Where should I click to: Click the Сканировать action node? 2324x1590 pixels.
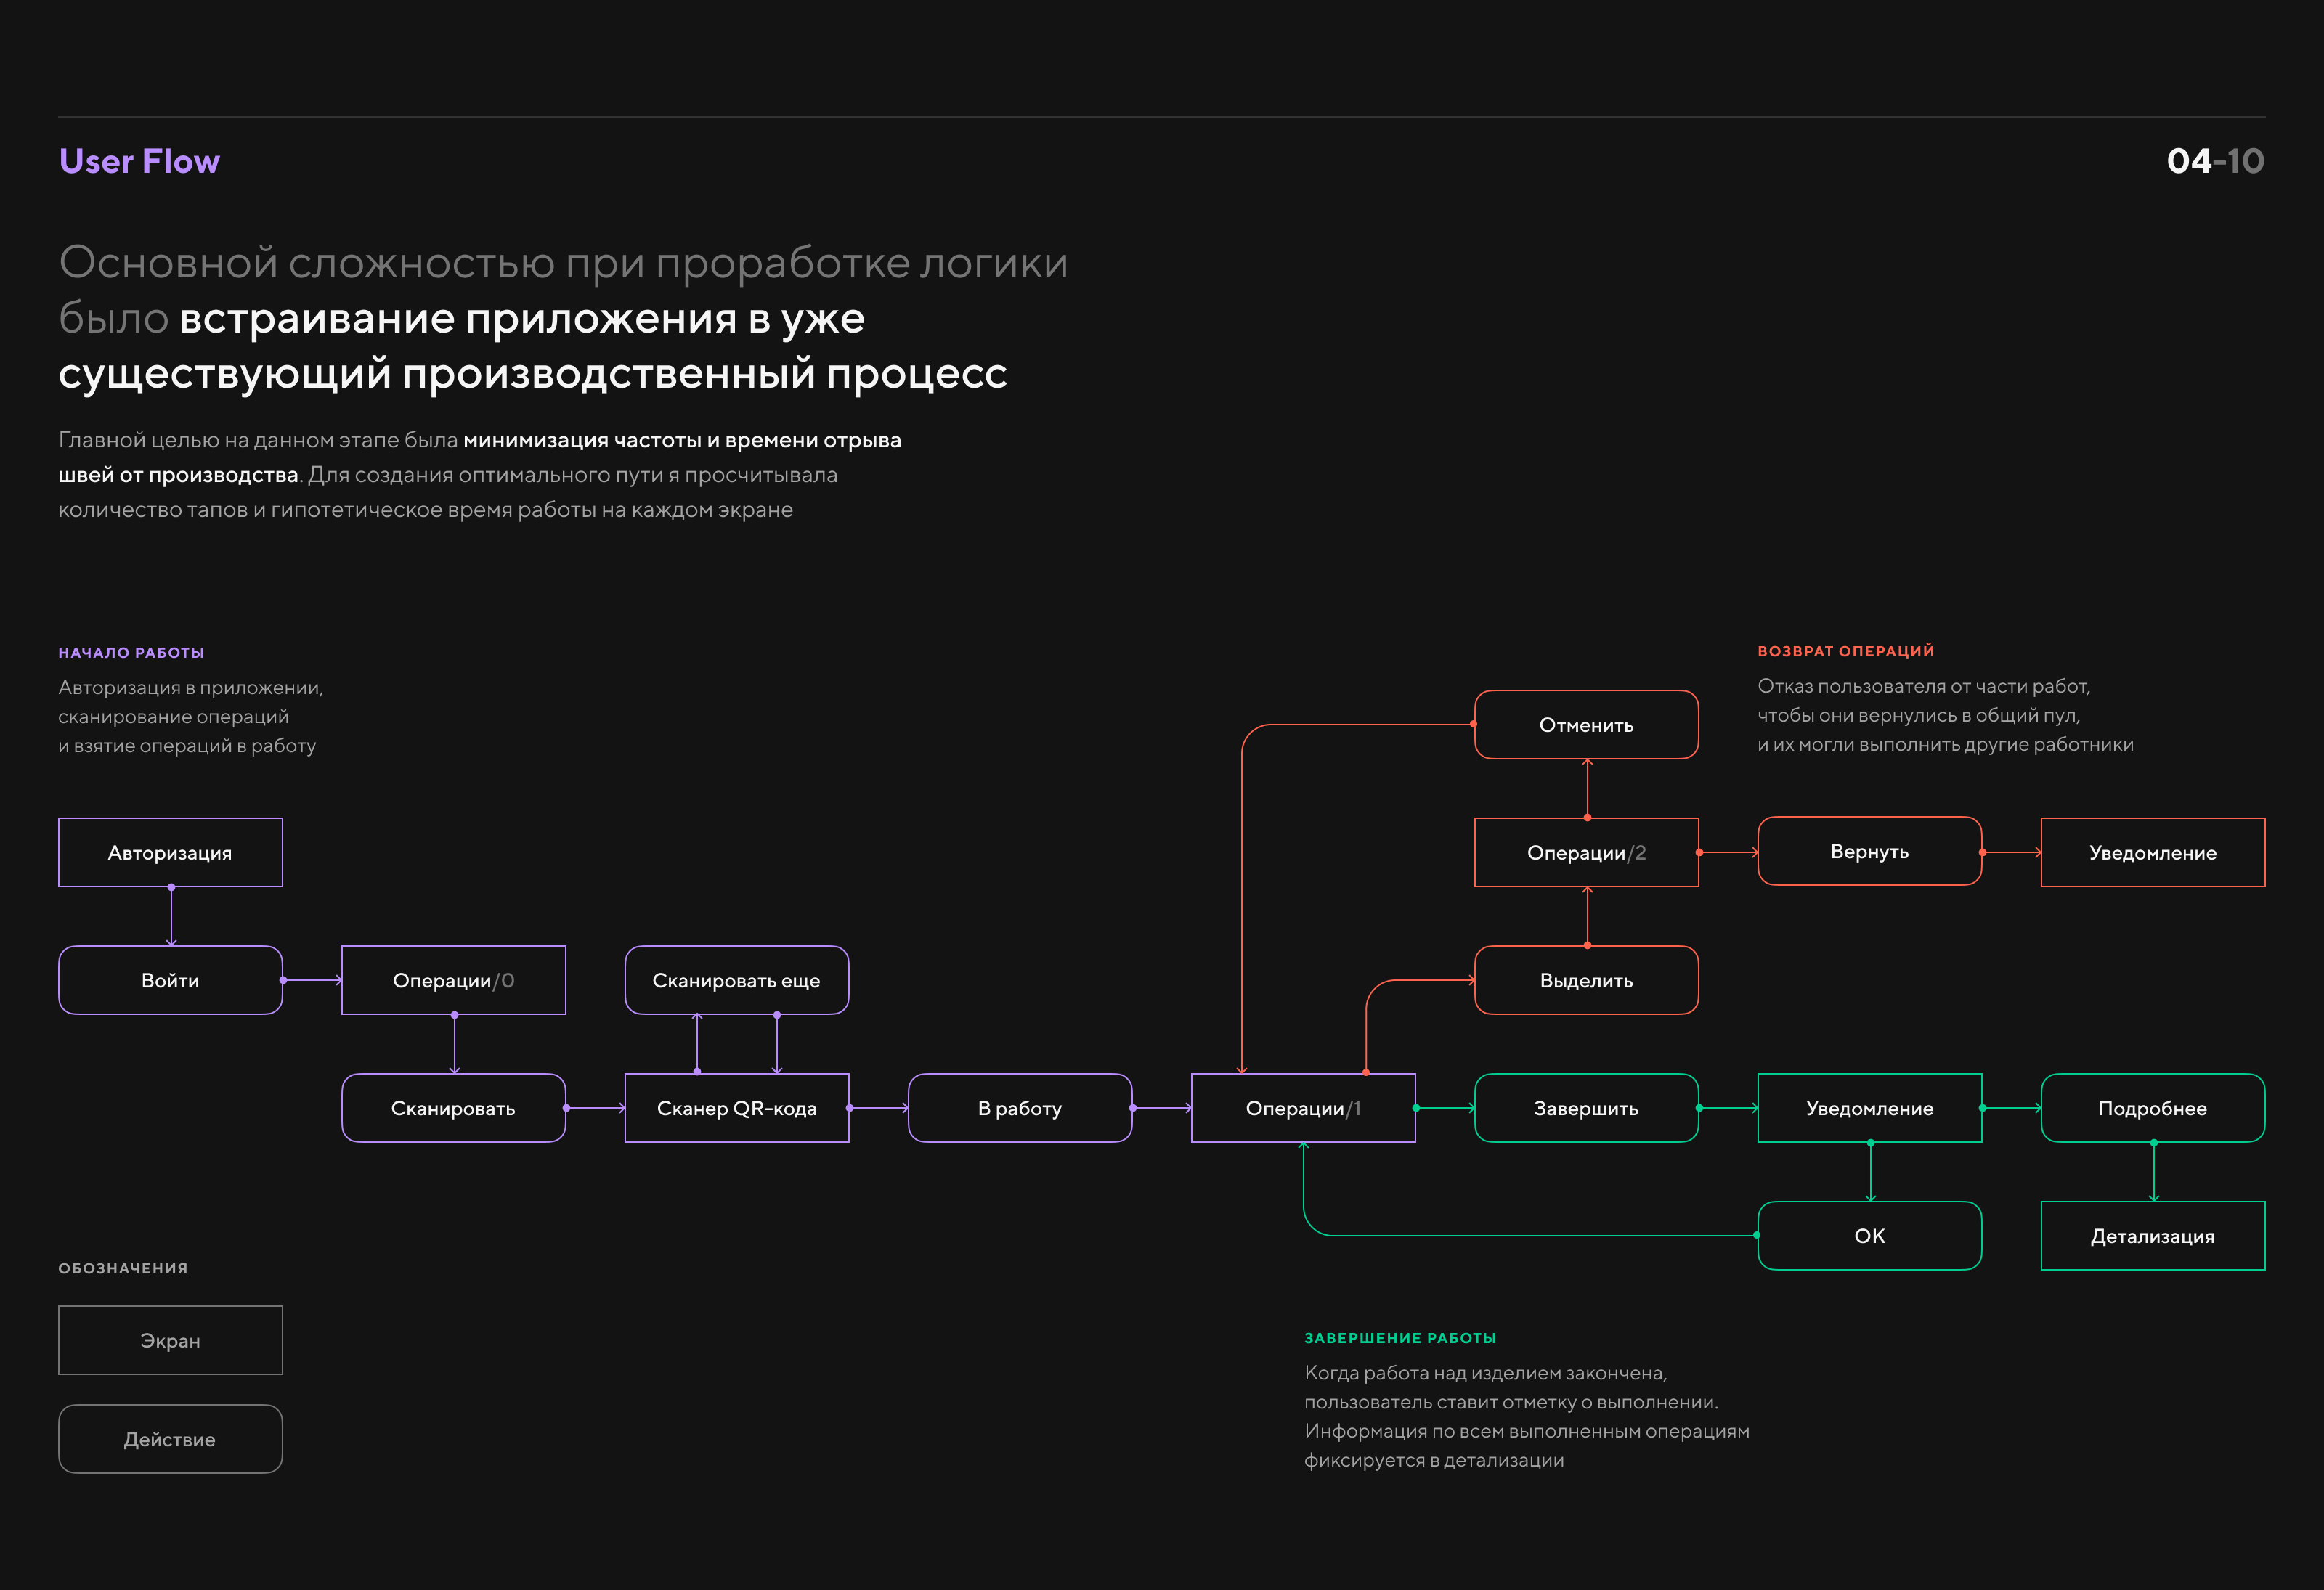[453, 1108]
